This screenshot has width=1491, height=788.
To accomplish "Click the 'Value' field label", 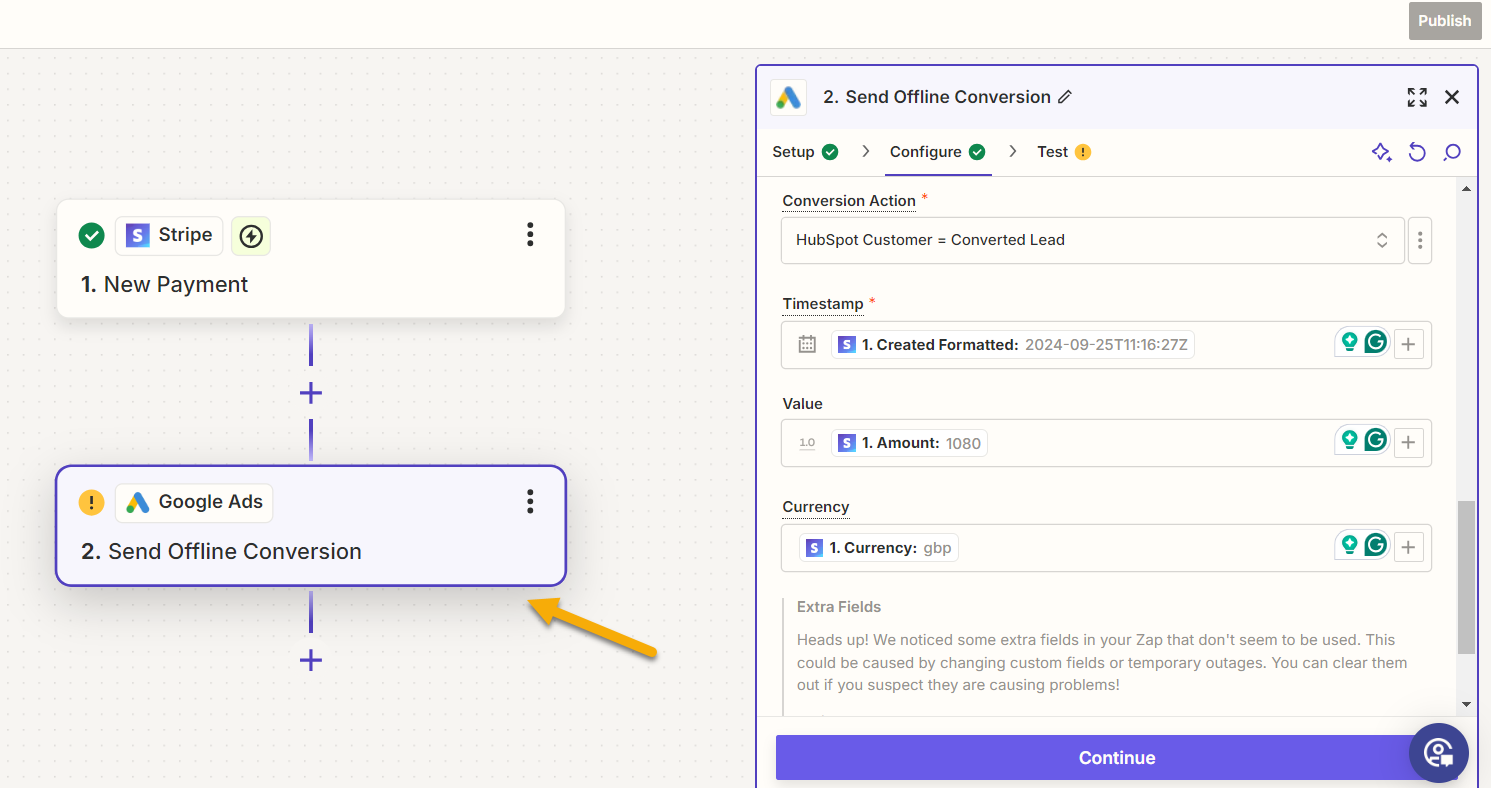I will (x=802, y=404).
